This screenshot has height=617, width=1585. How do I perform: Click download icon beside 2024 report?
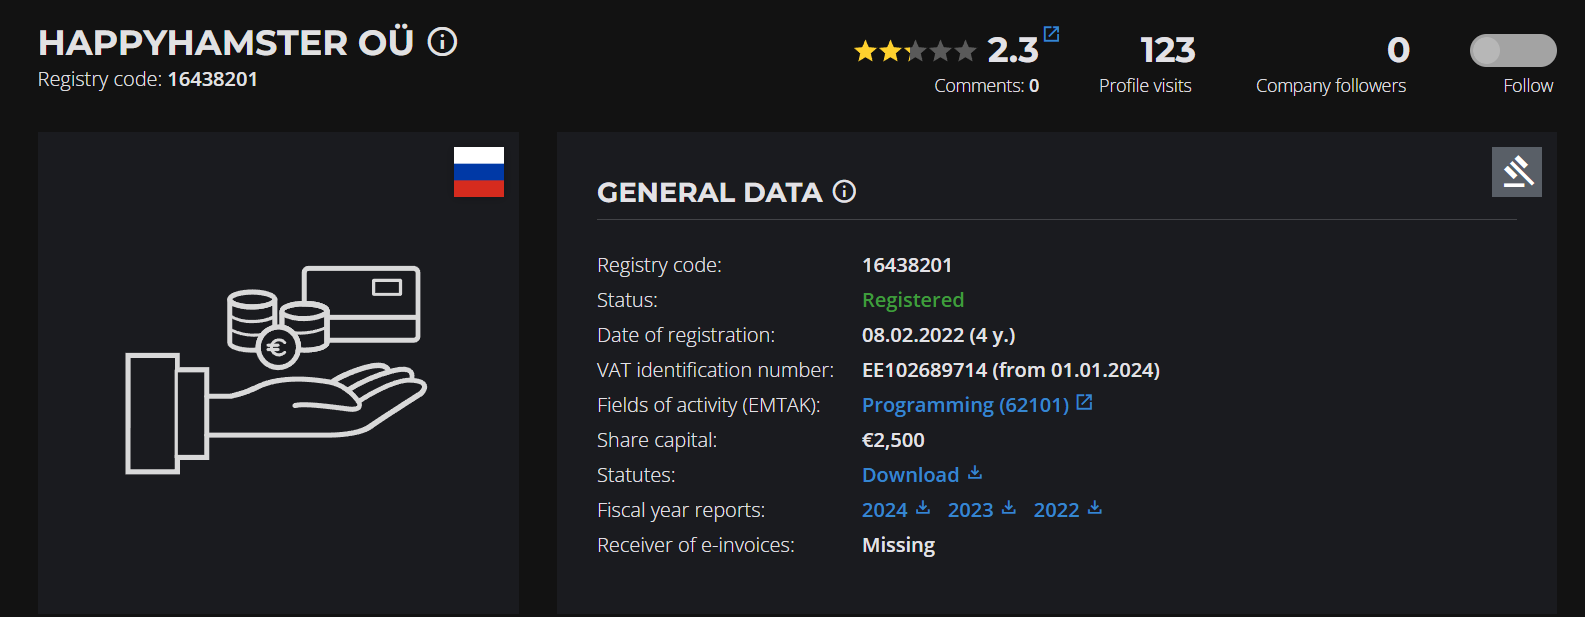coord(923,508)
